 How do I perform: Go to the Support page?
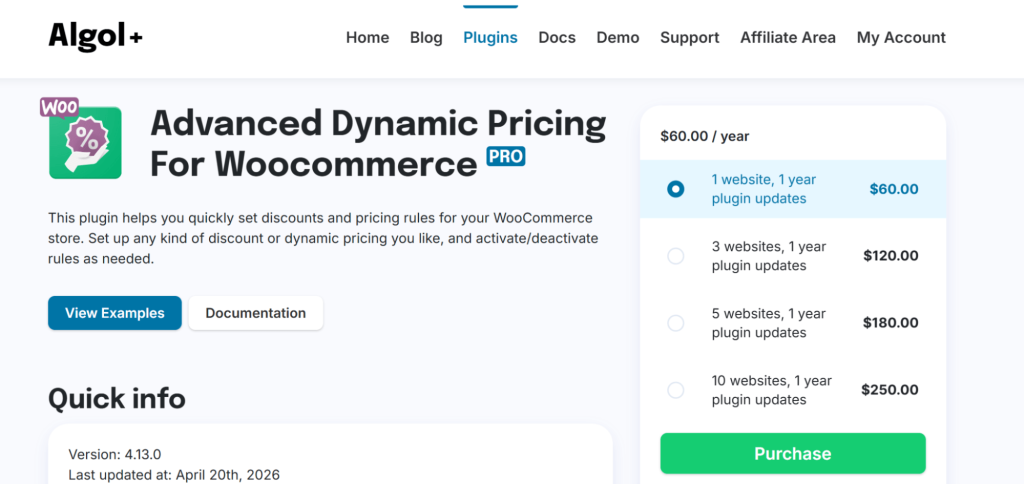(x=690, y=38)
